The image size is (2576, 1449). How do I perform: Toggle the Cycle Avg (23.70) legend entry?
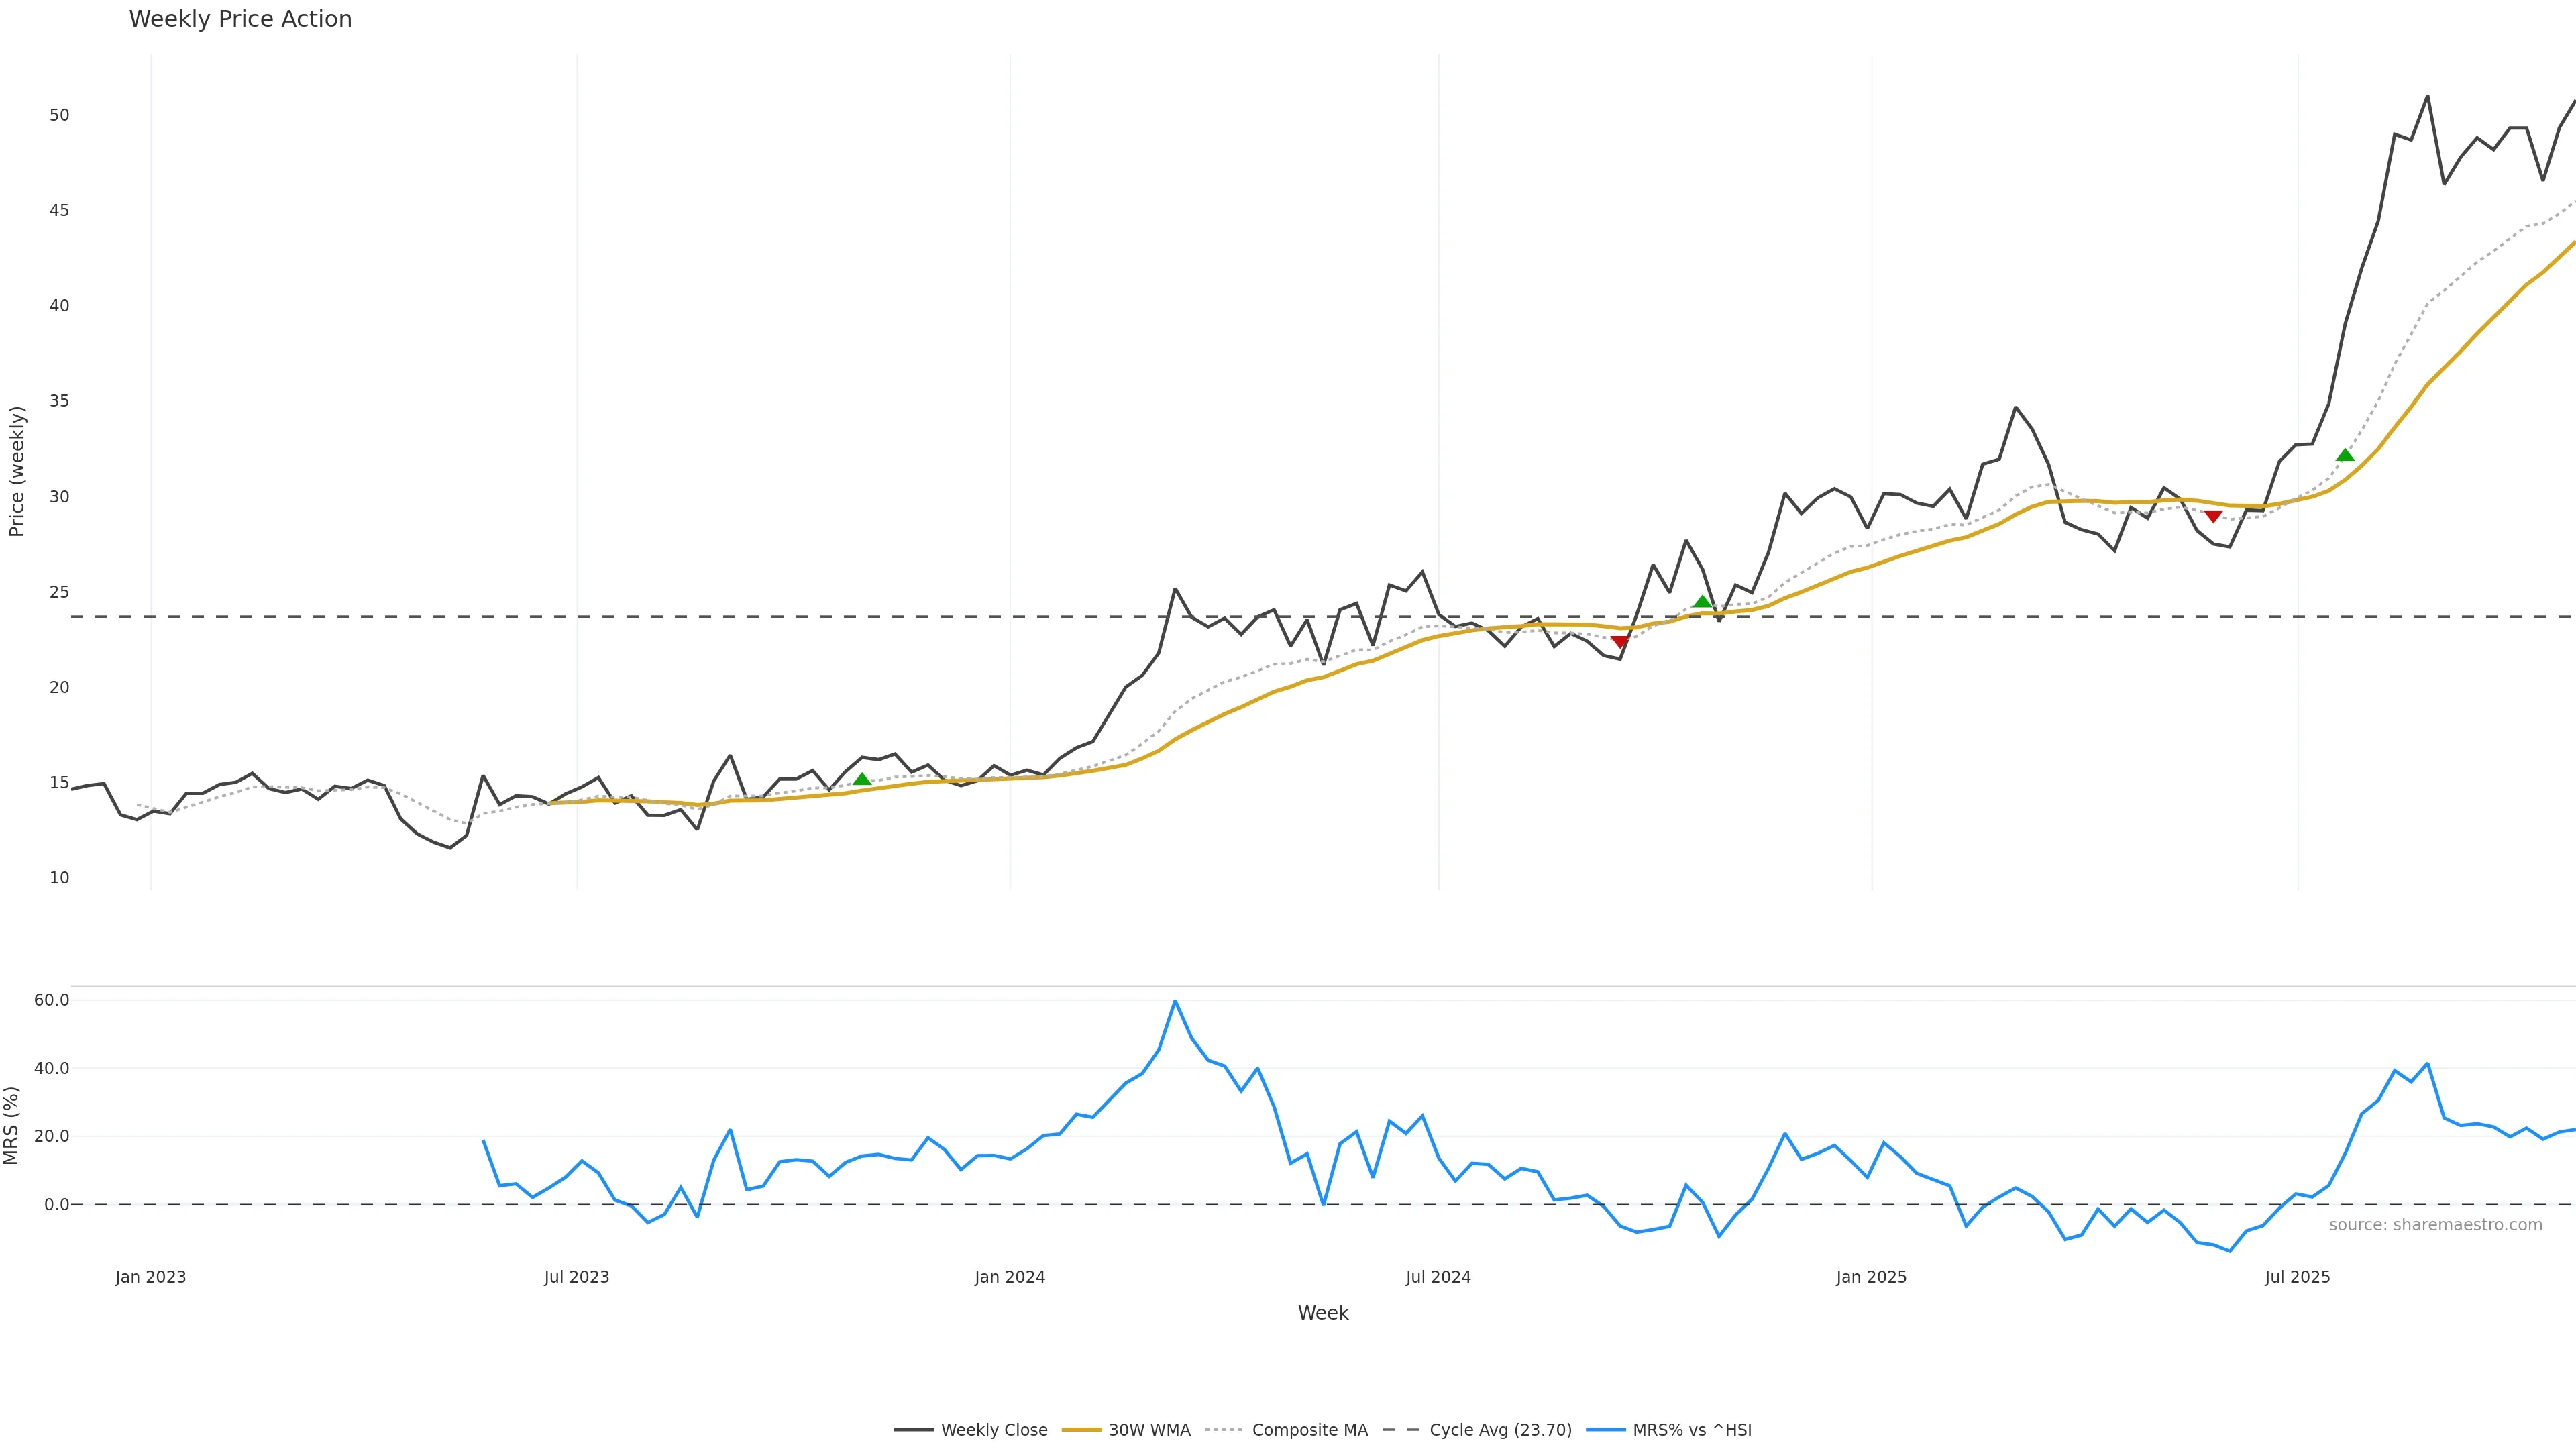(1500, 1430)
